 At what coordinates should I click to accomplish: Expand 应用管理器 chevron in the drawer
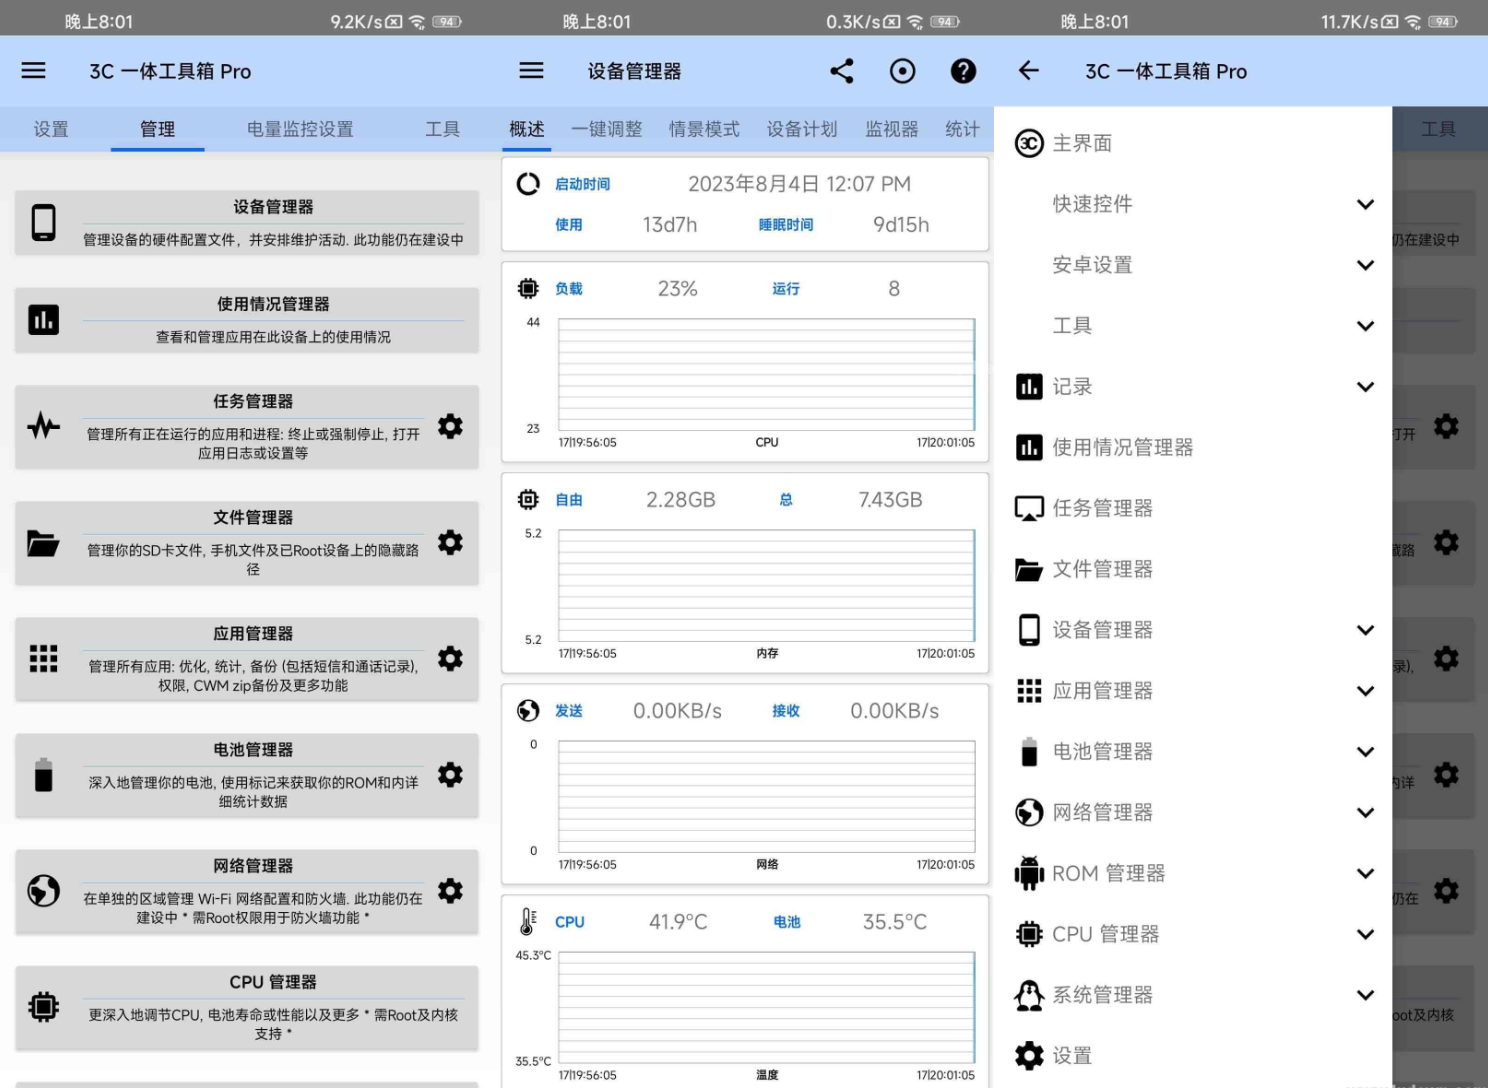pyautogui.click(x=1365, y=691)
